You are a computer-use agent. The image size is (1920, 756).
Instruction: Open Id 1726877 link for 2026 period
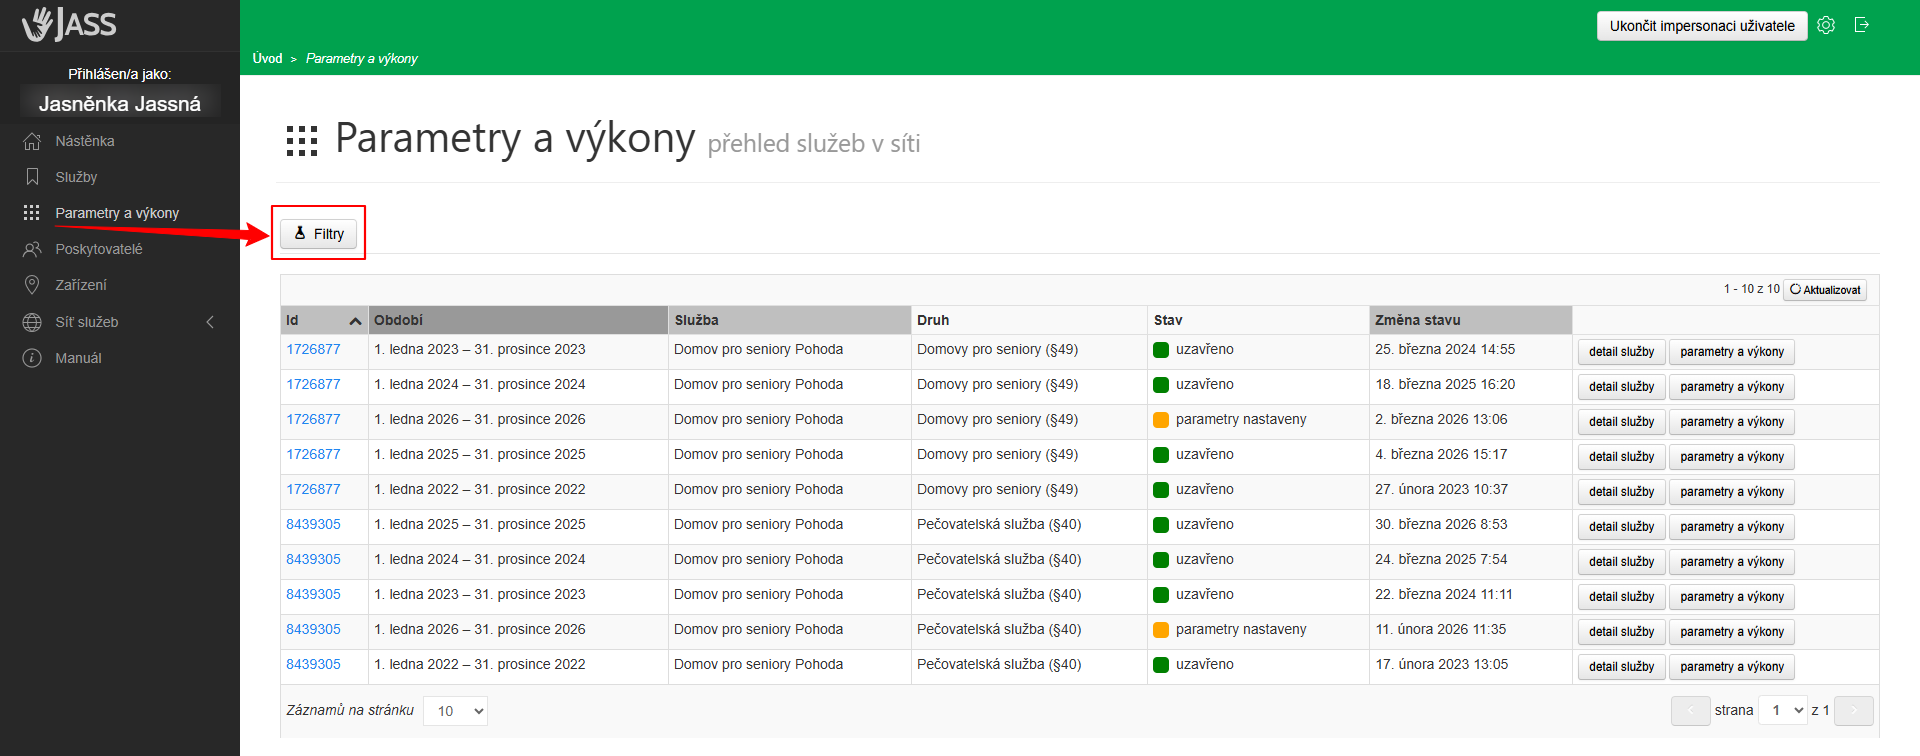(x=313, y=419)
